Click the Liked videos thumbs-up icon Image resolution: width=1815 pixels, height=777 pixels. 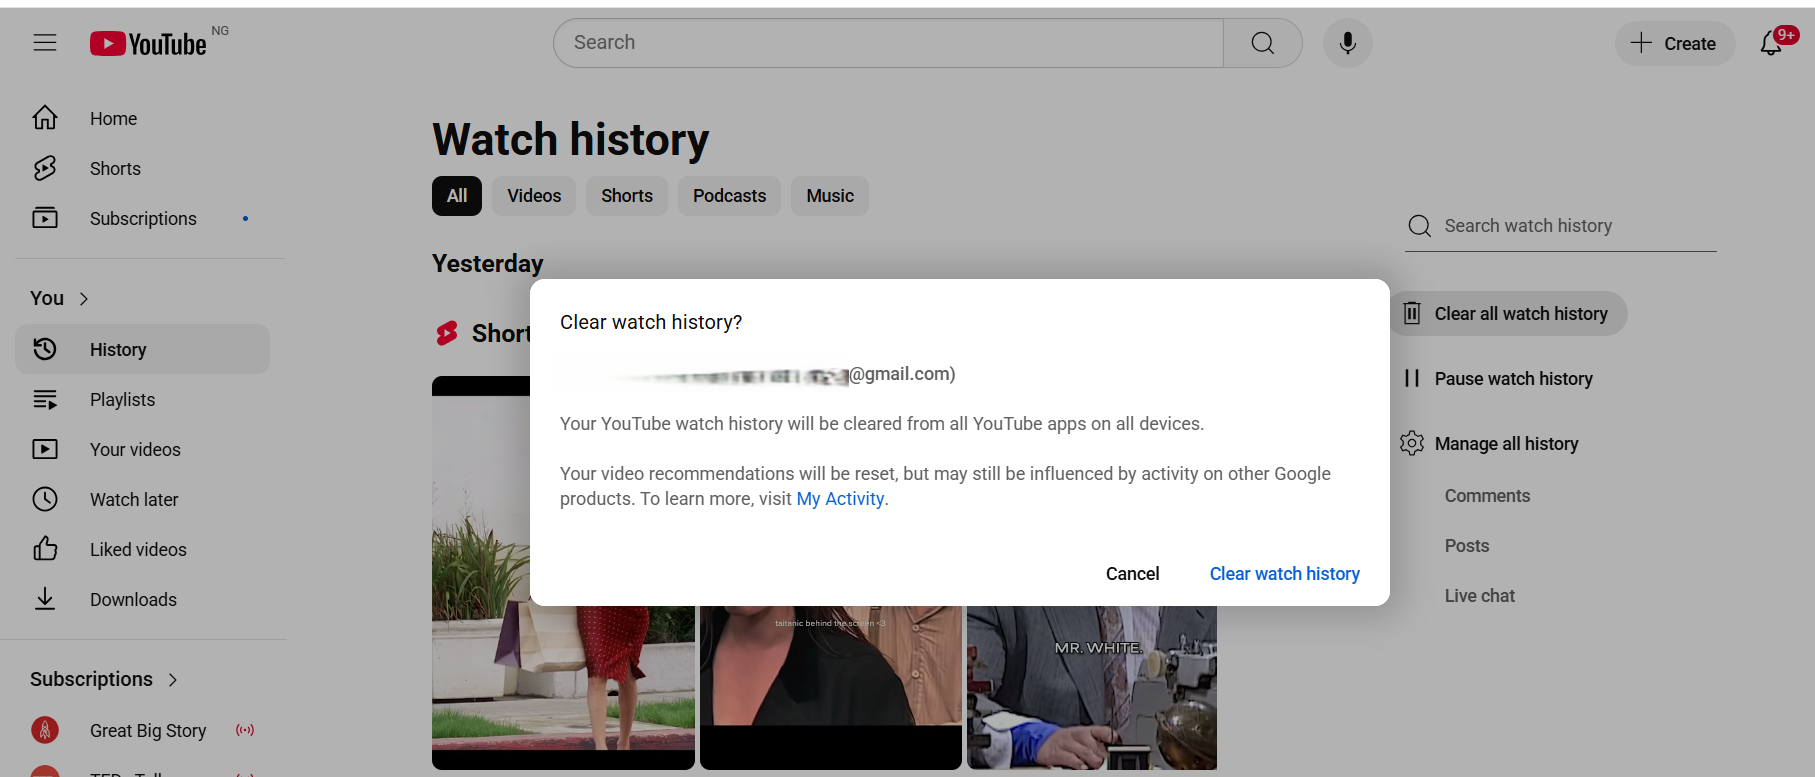(45, 549)
